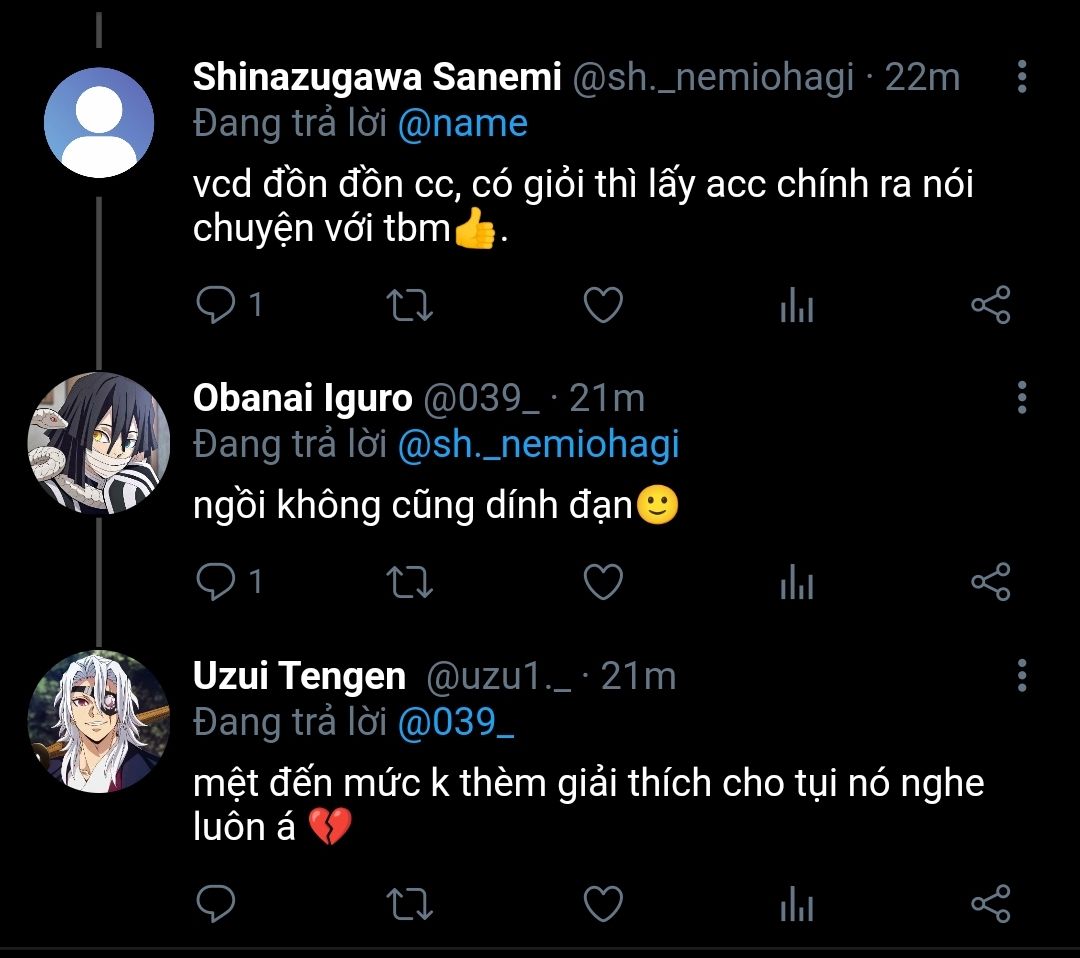Open more options for Shinazugawa Sanemi's tweet

[x=1021, y=77]
